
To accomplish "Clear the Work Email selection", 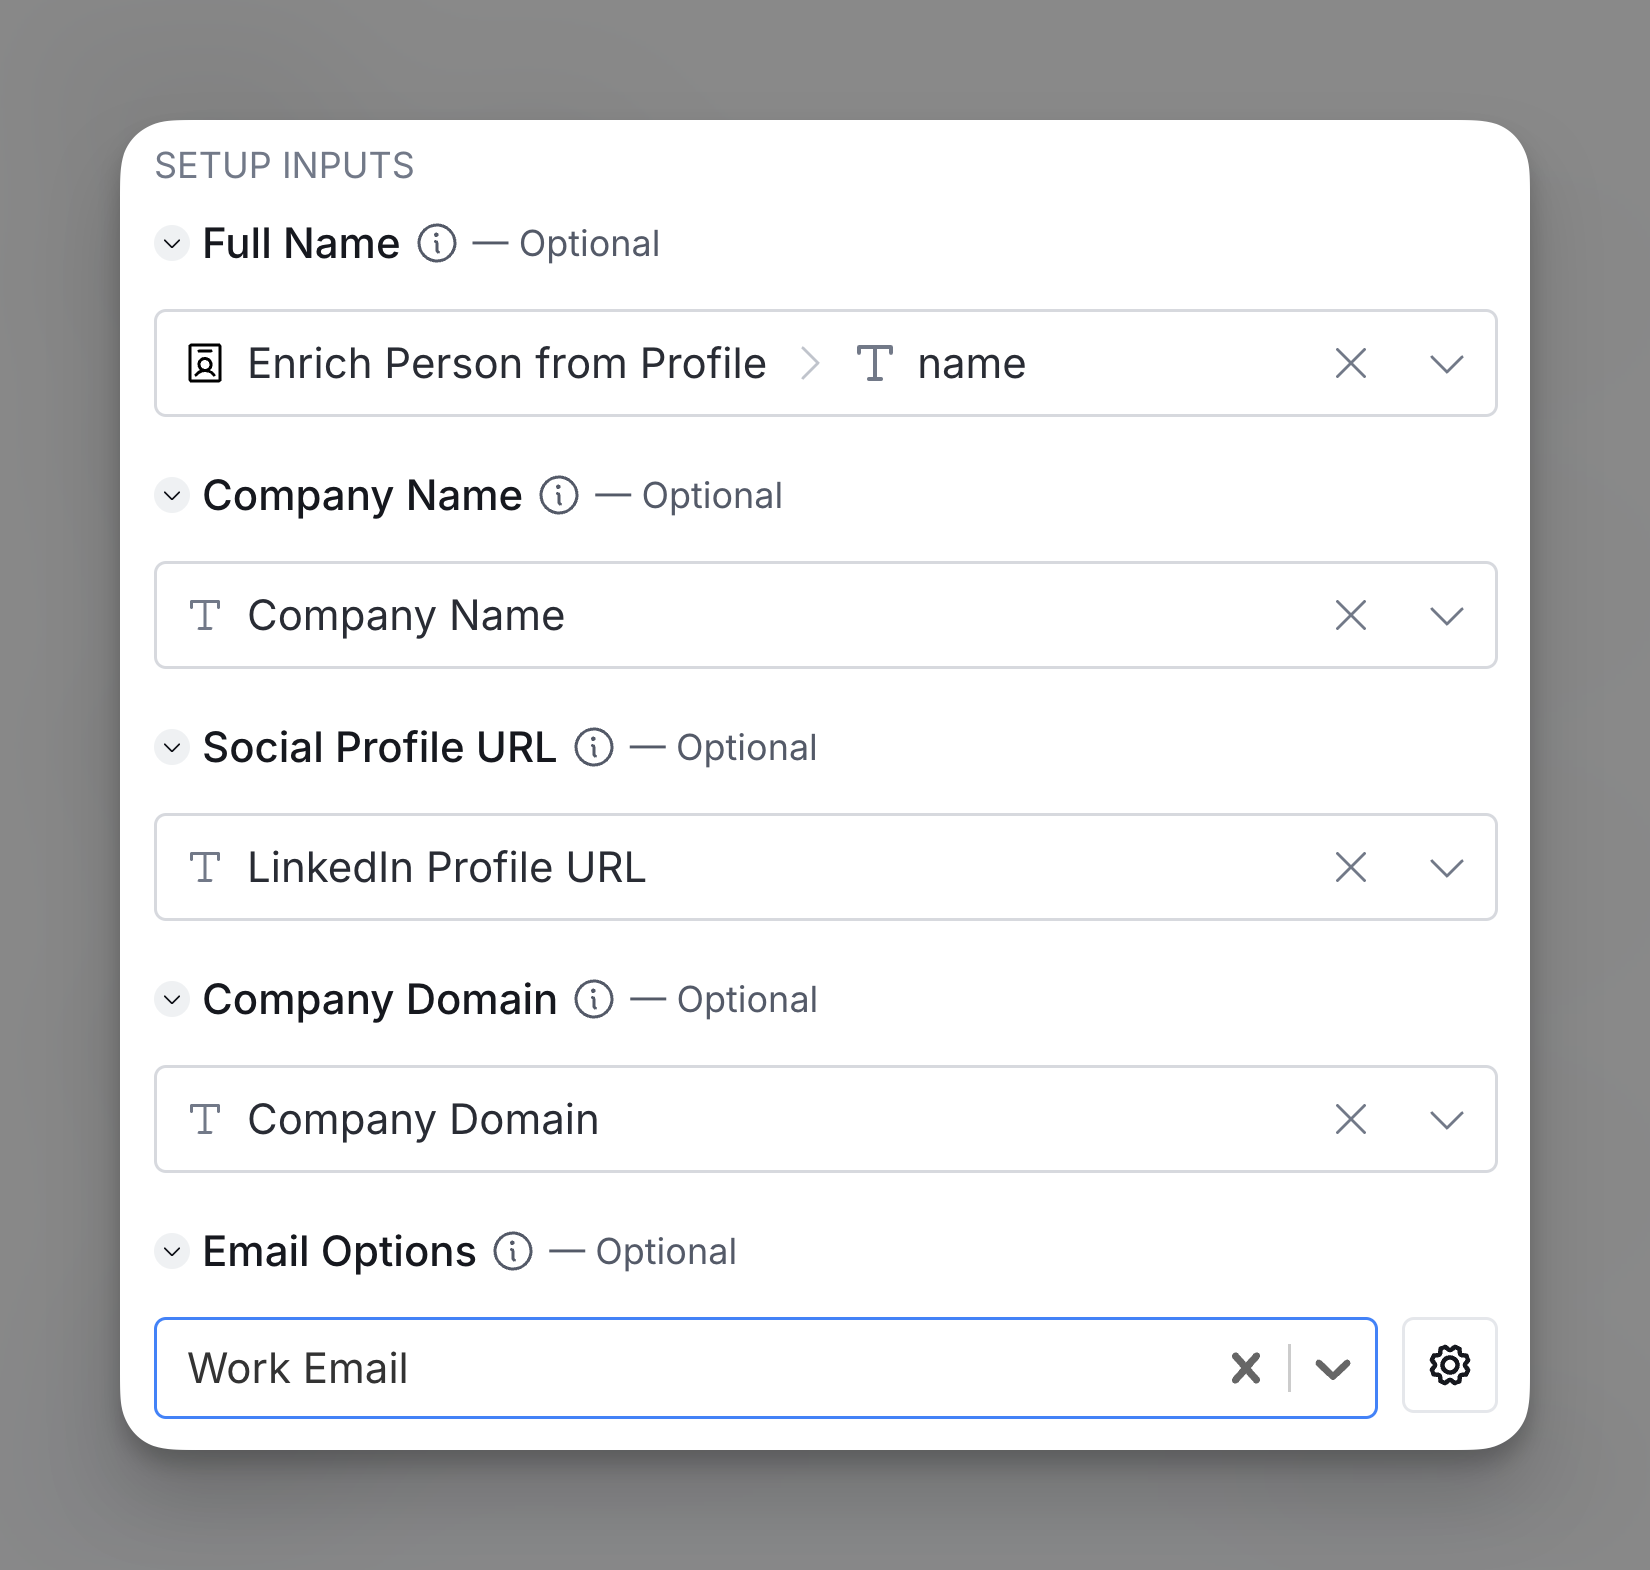I will (1246, 1368).
